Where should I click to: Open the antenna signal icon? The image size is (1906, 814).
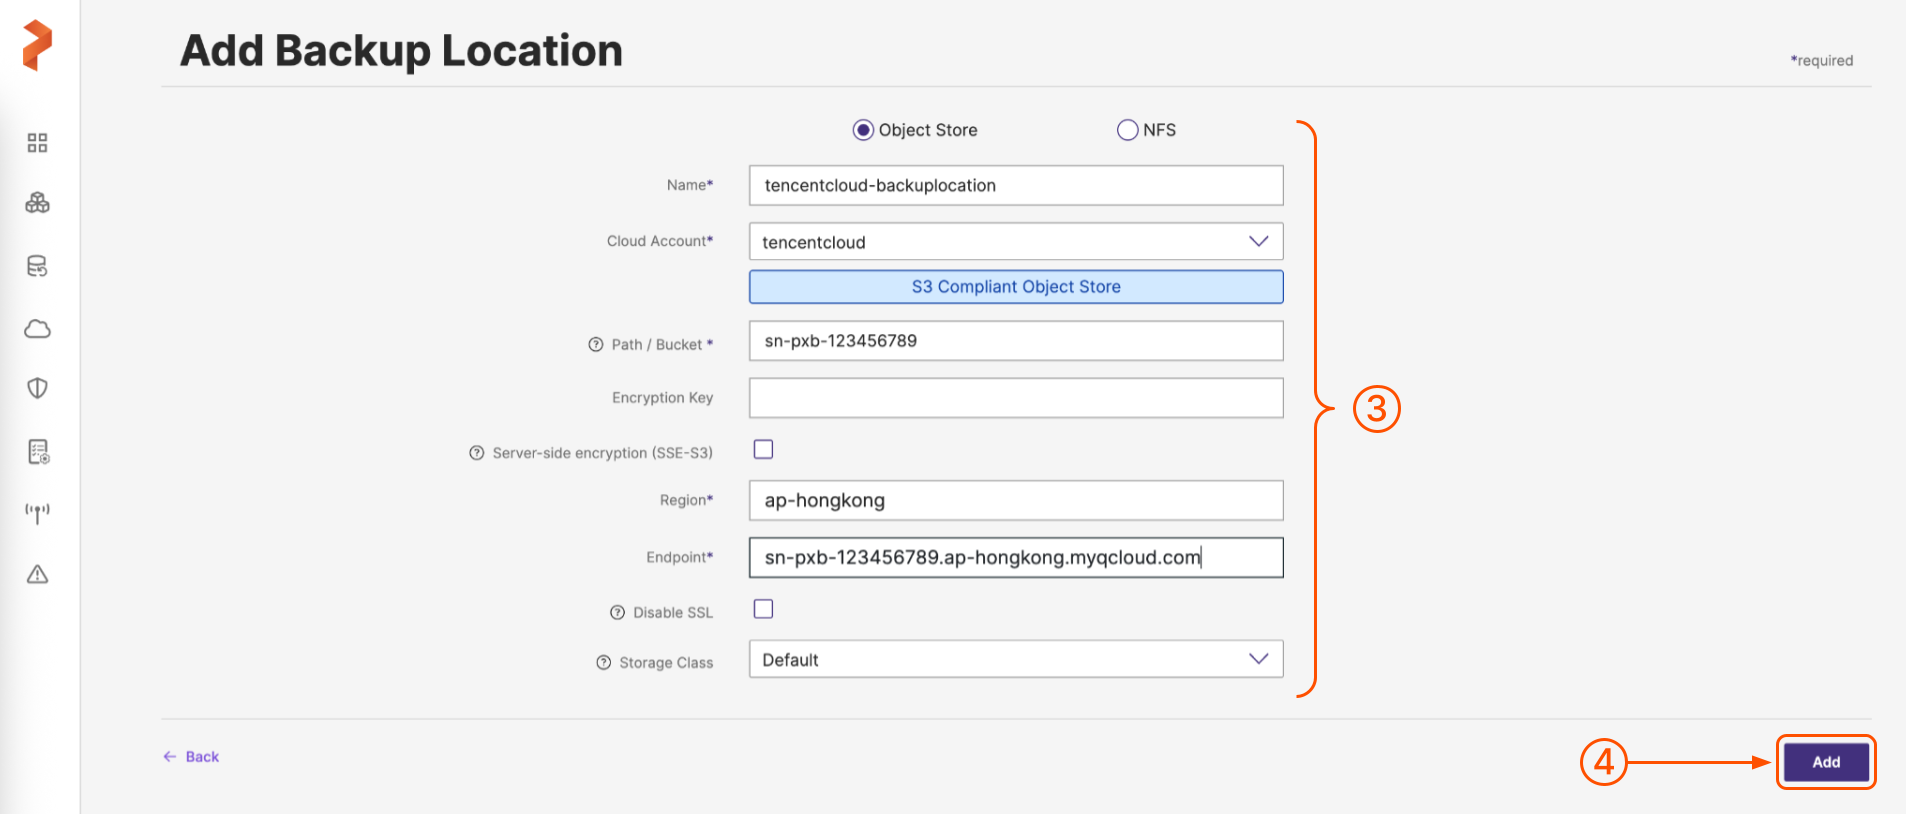pyautogui.click(x=37, y=513)
